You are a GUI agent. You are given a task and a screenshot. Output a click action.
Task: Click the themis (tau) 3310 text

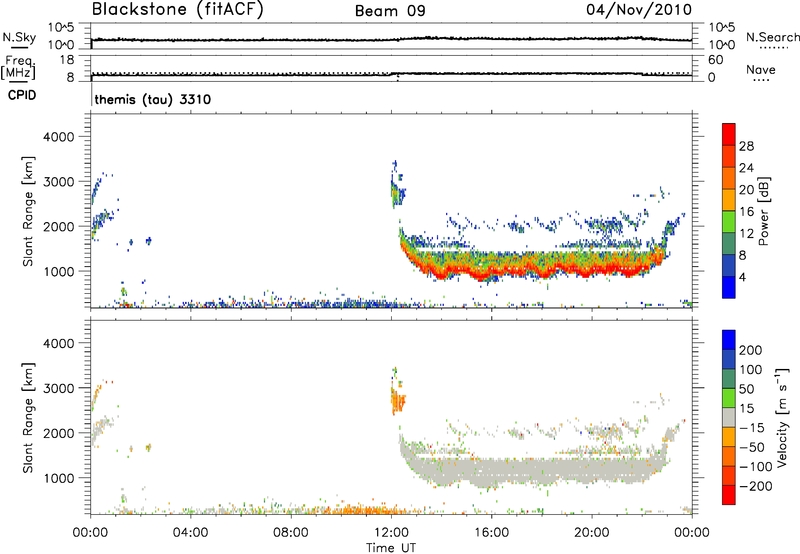153,99
